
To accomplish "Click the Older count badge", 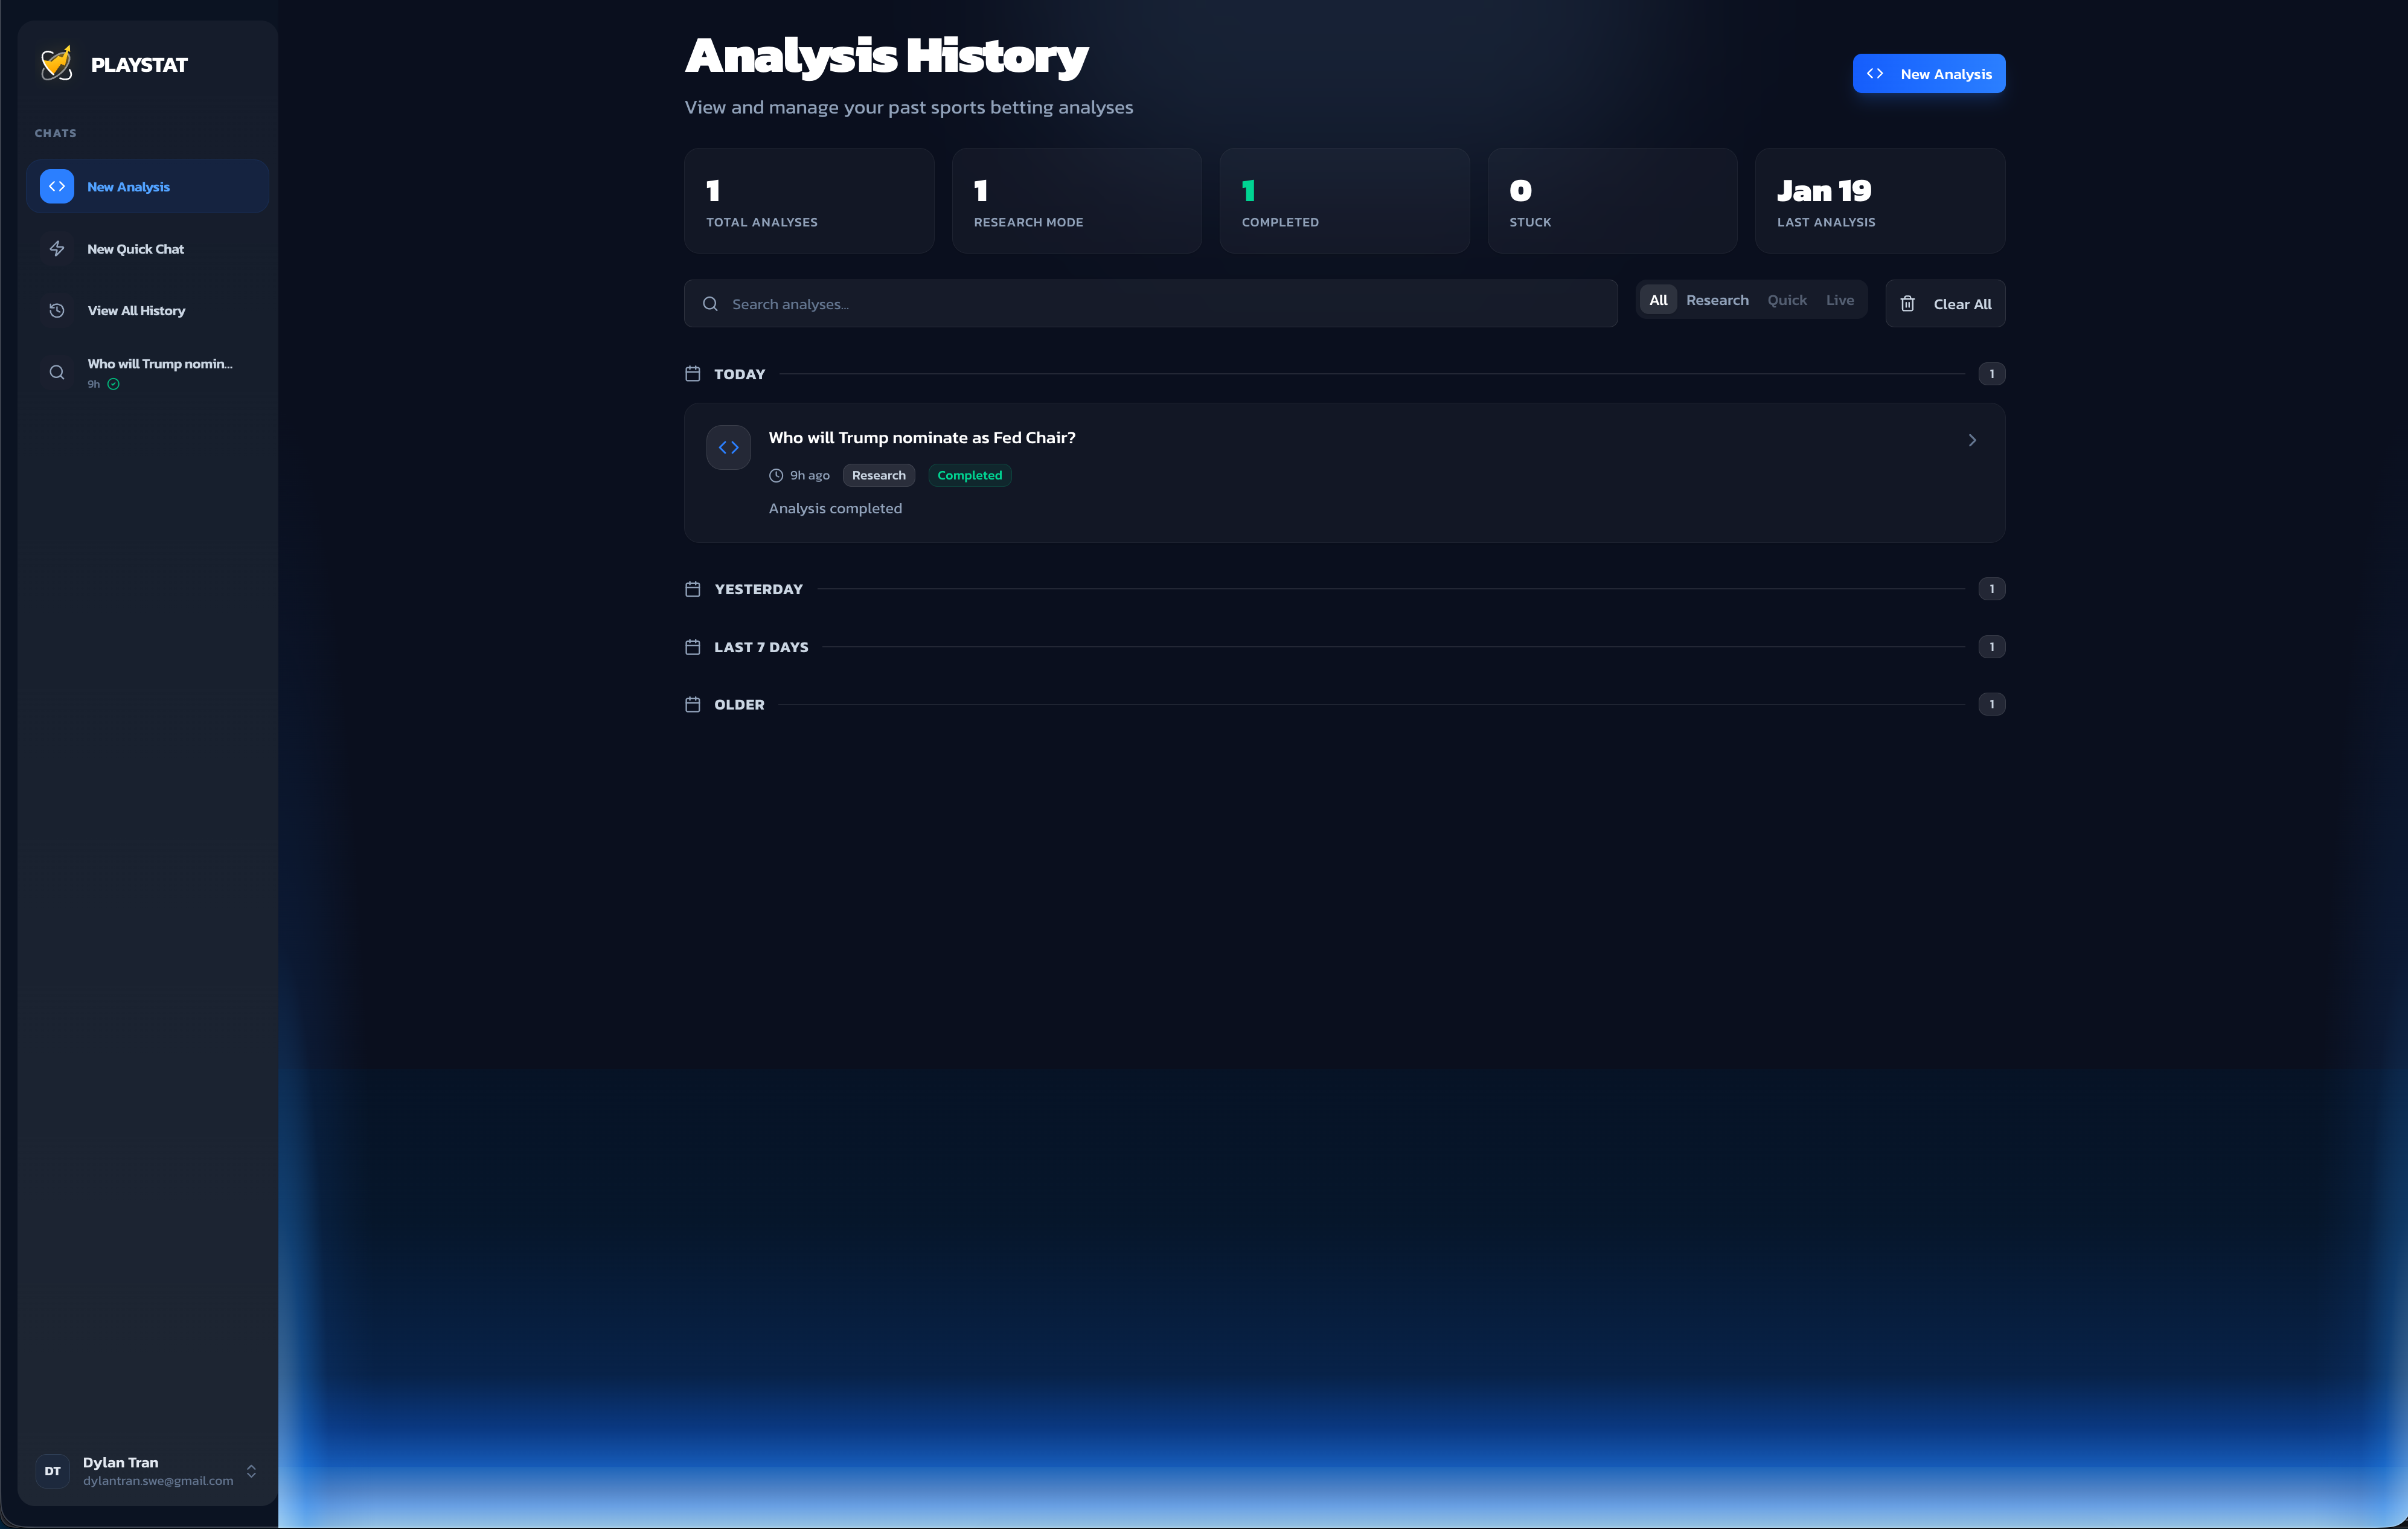I will [1991, 704].
